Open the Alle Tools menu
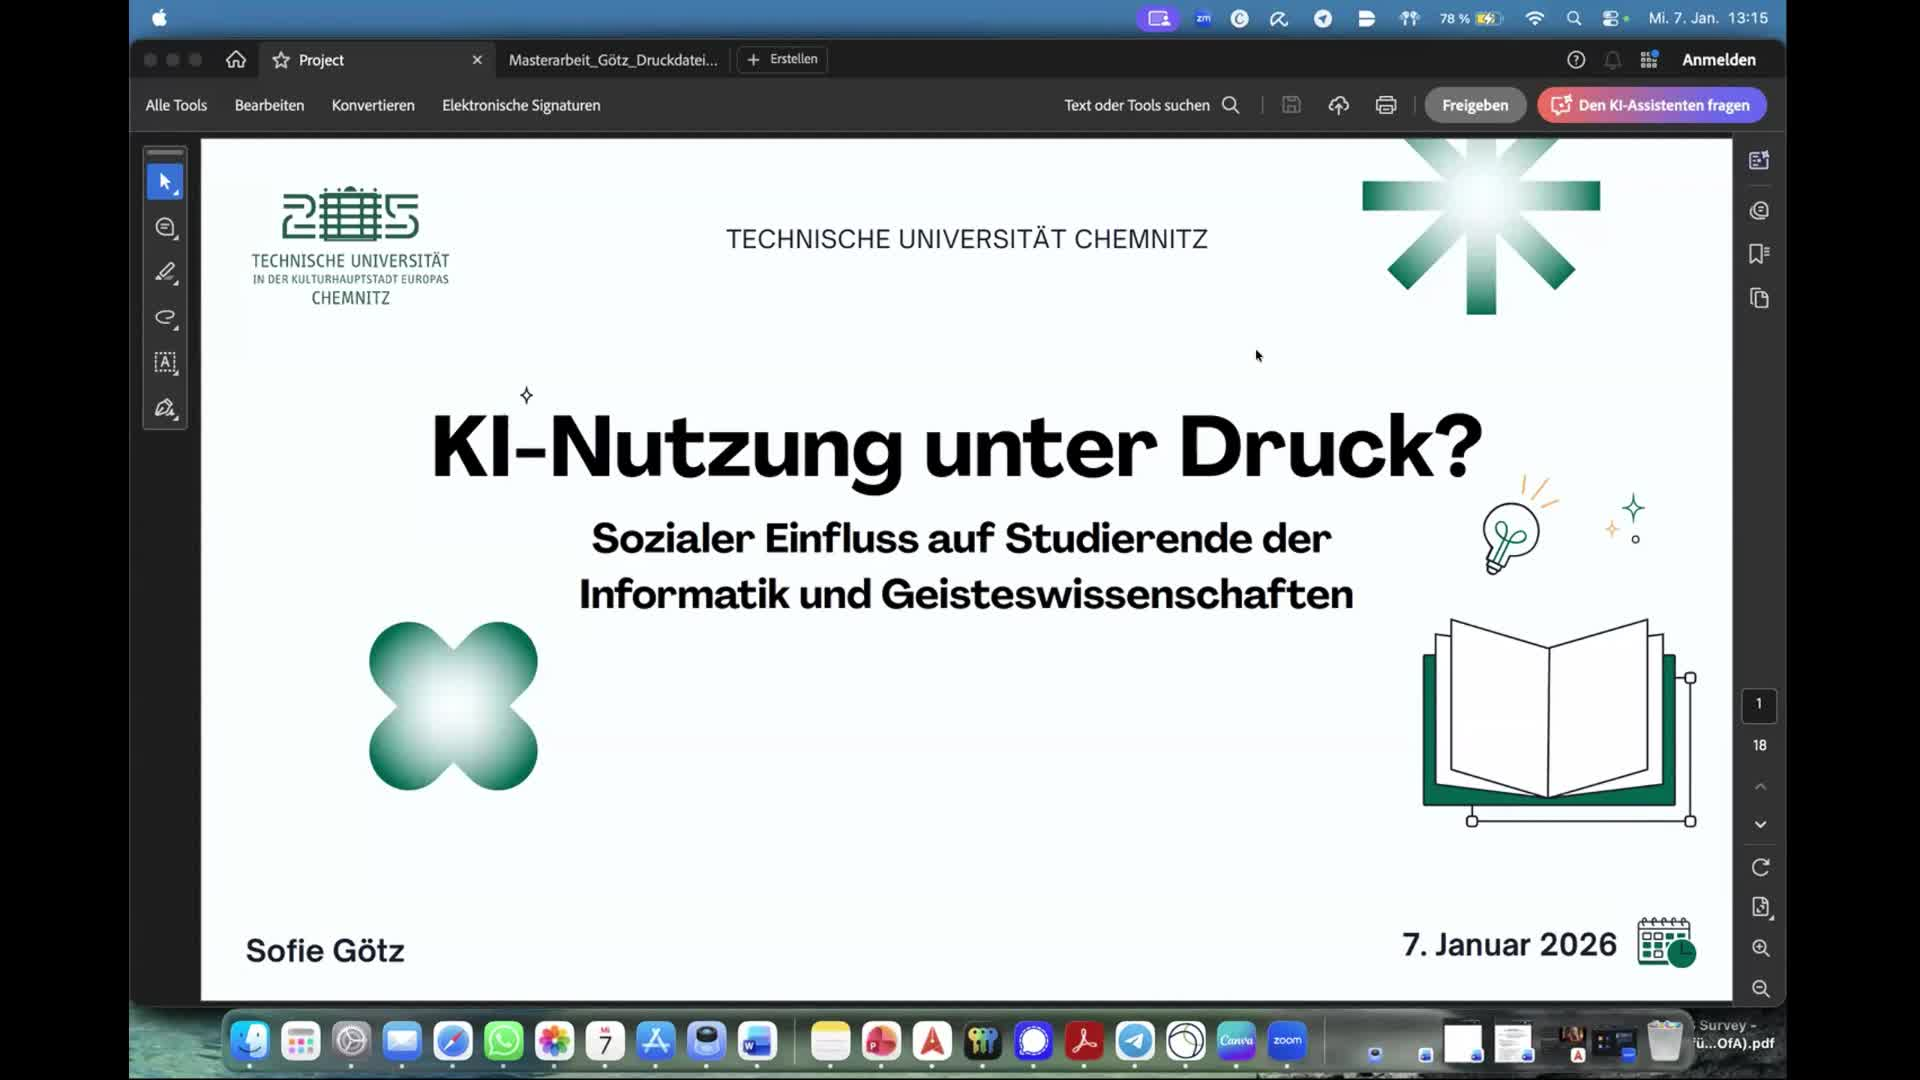This screenshot has height=1080, width=1920. point(176,105)
